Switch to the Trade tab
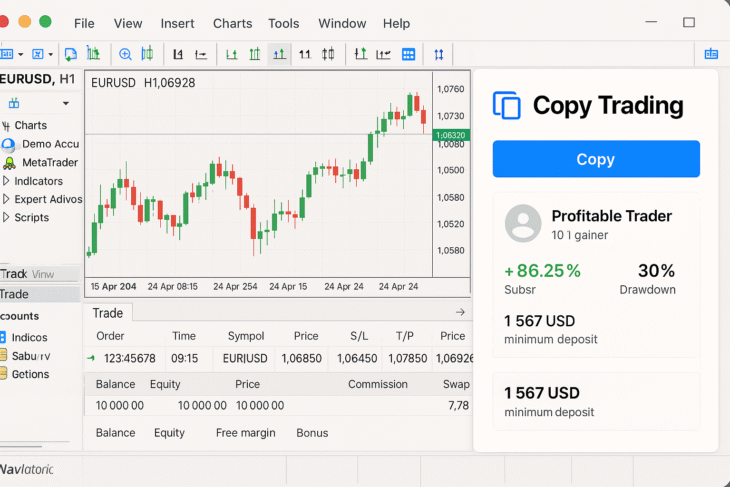730x487 pixels. [108, 313]
